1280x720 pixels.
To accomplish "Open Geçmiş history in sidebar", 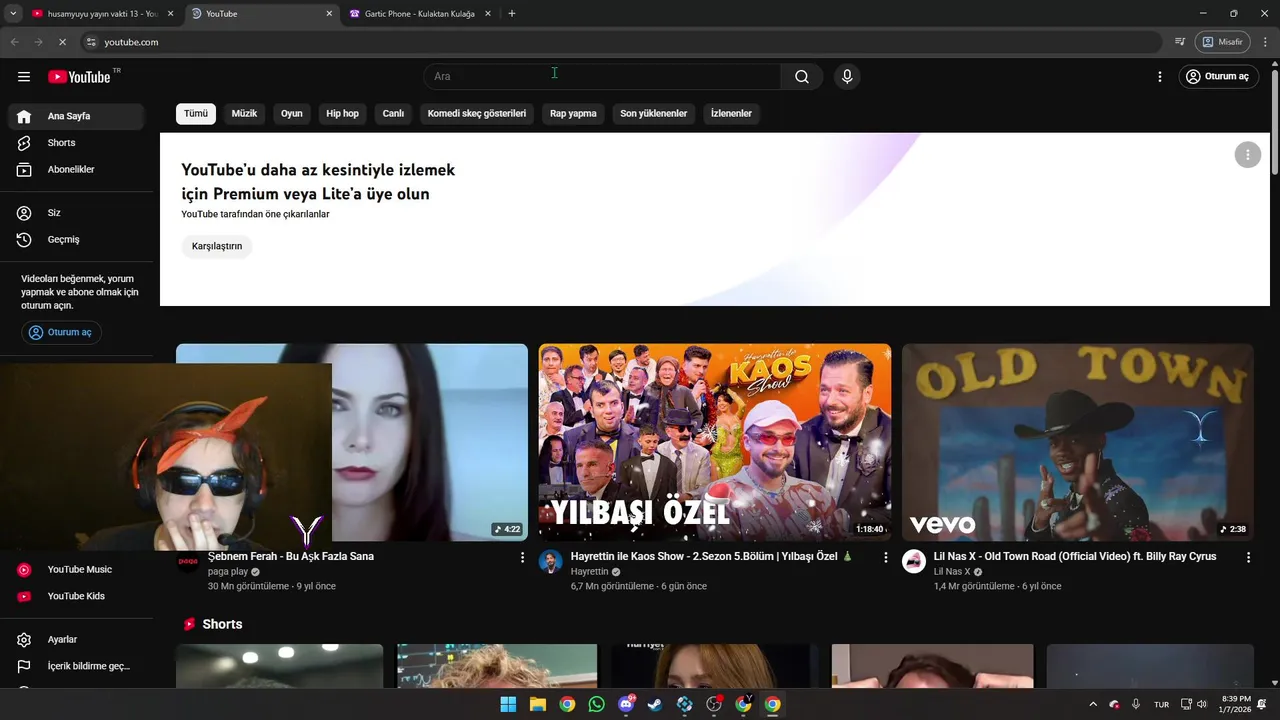I will click(76, 240).
